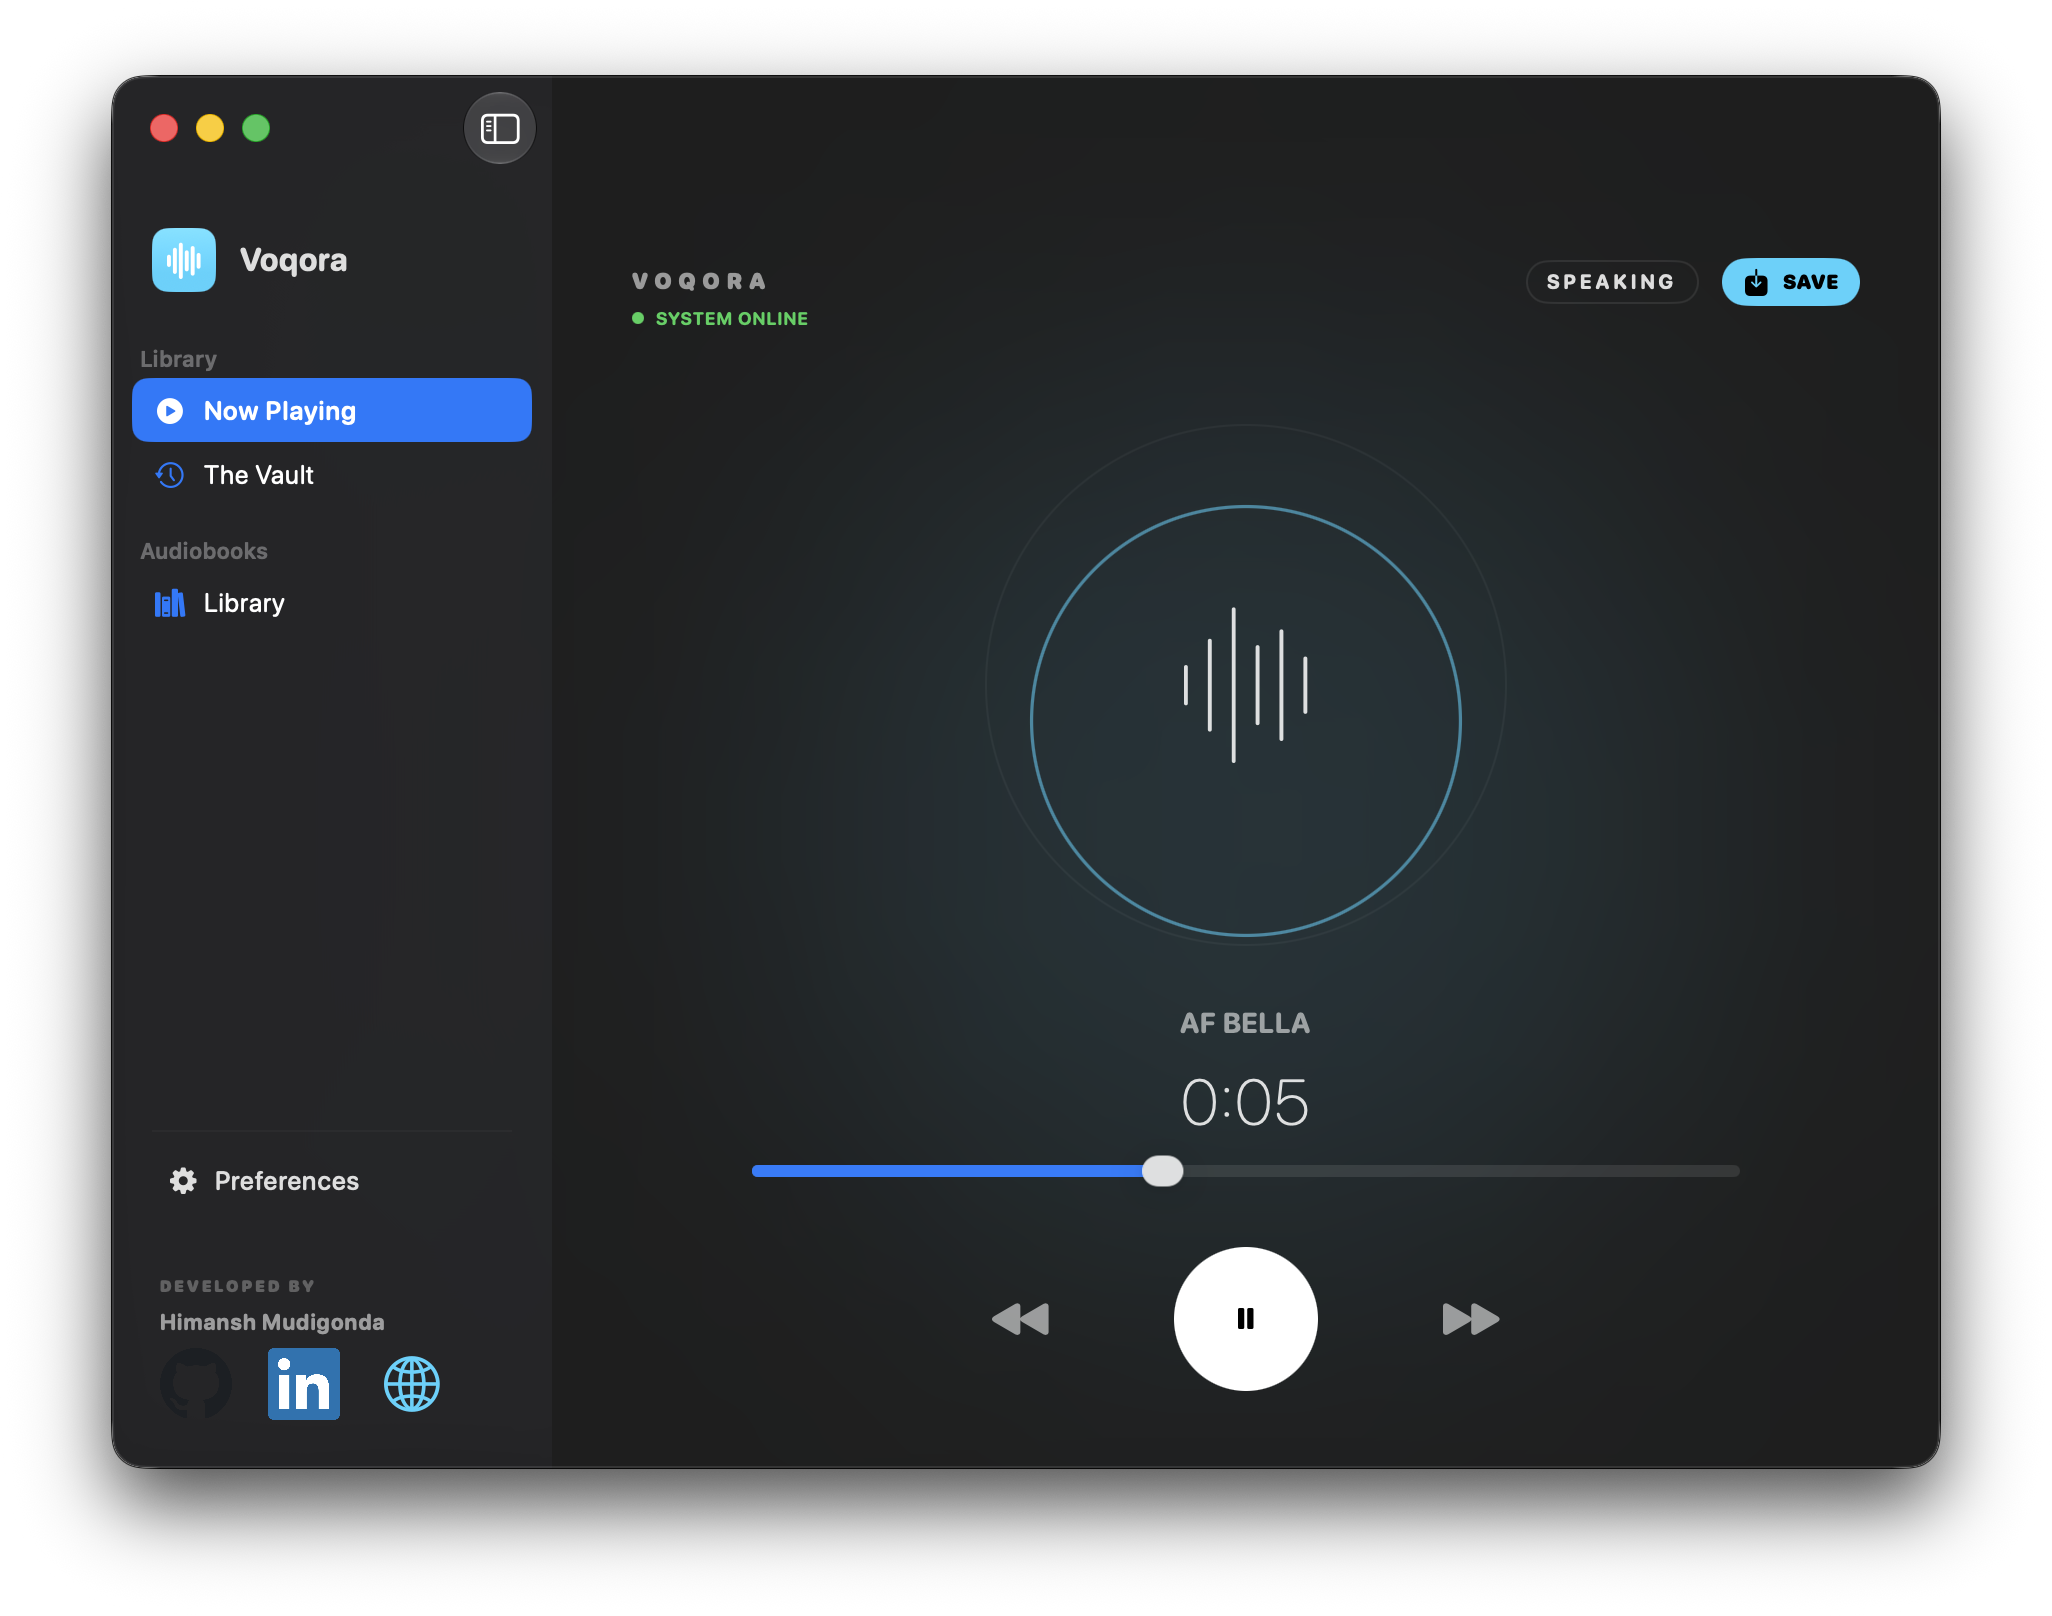Click the unplayed portion of progress bar
The width and height of the screenshot is (2052, 1616).
(x=1461, y=1170)
